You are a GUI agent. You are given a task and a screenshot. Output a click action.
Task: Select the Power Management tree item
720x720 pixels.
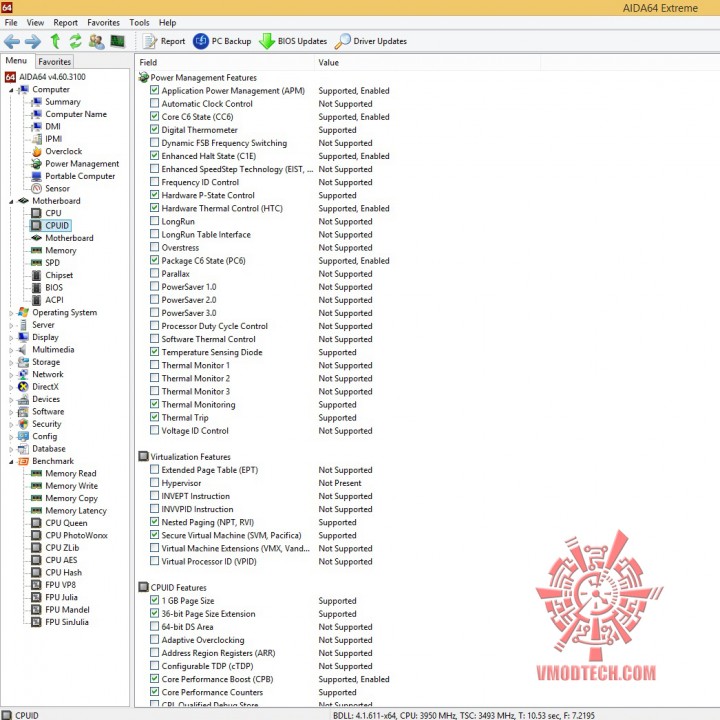pyautogui.click(x=75, y=163)
